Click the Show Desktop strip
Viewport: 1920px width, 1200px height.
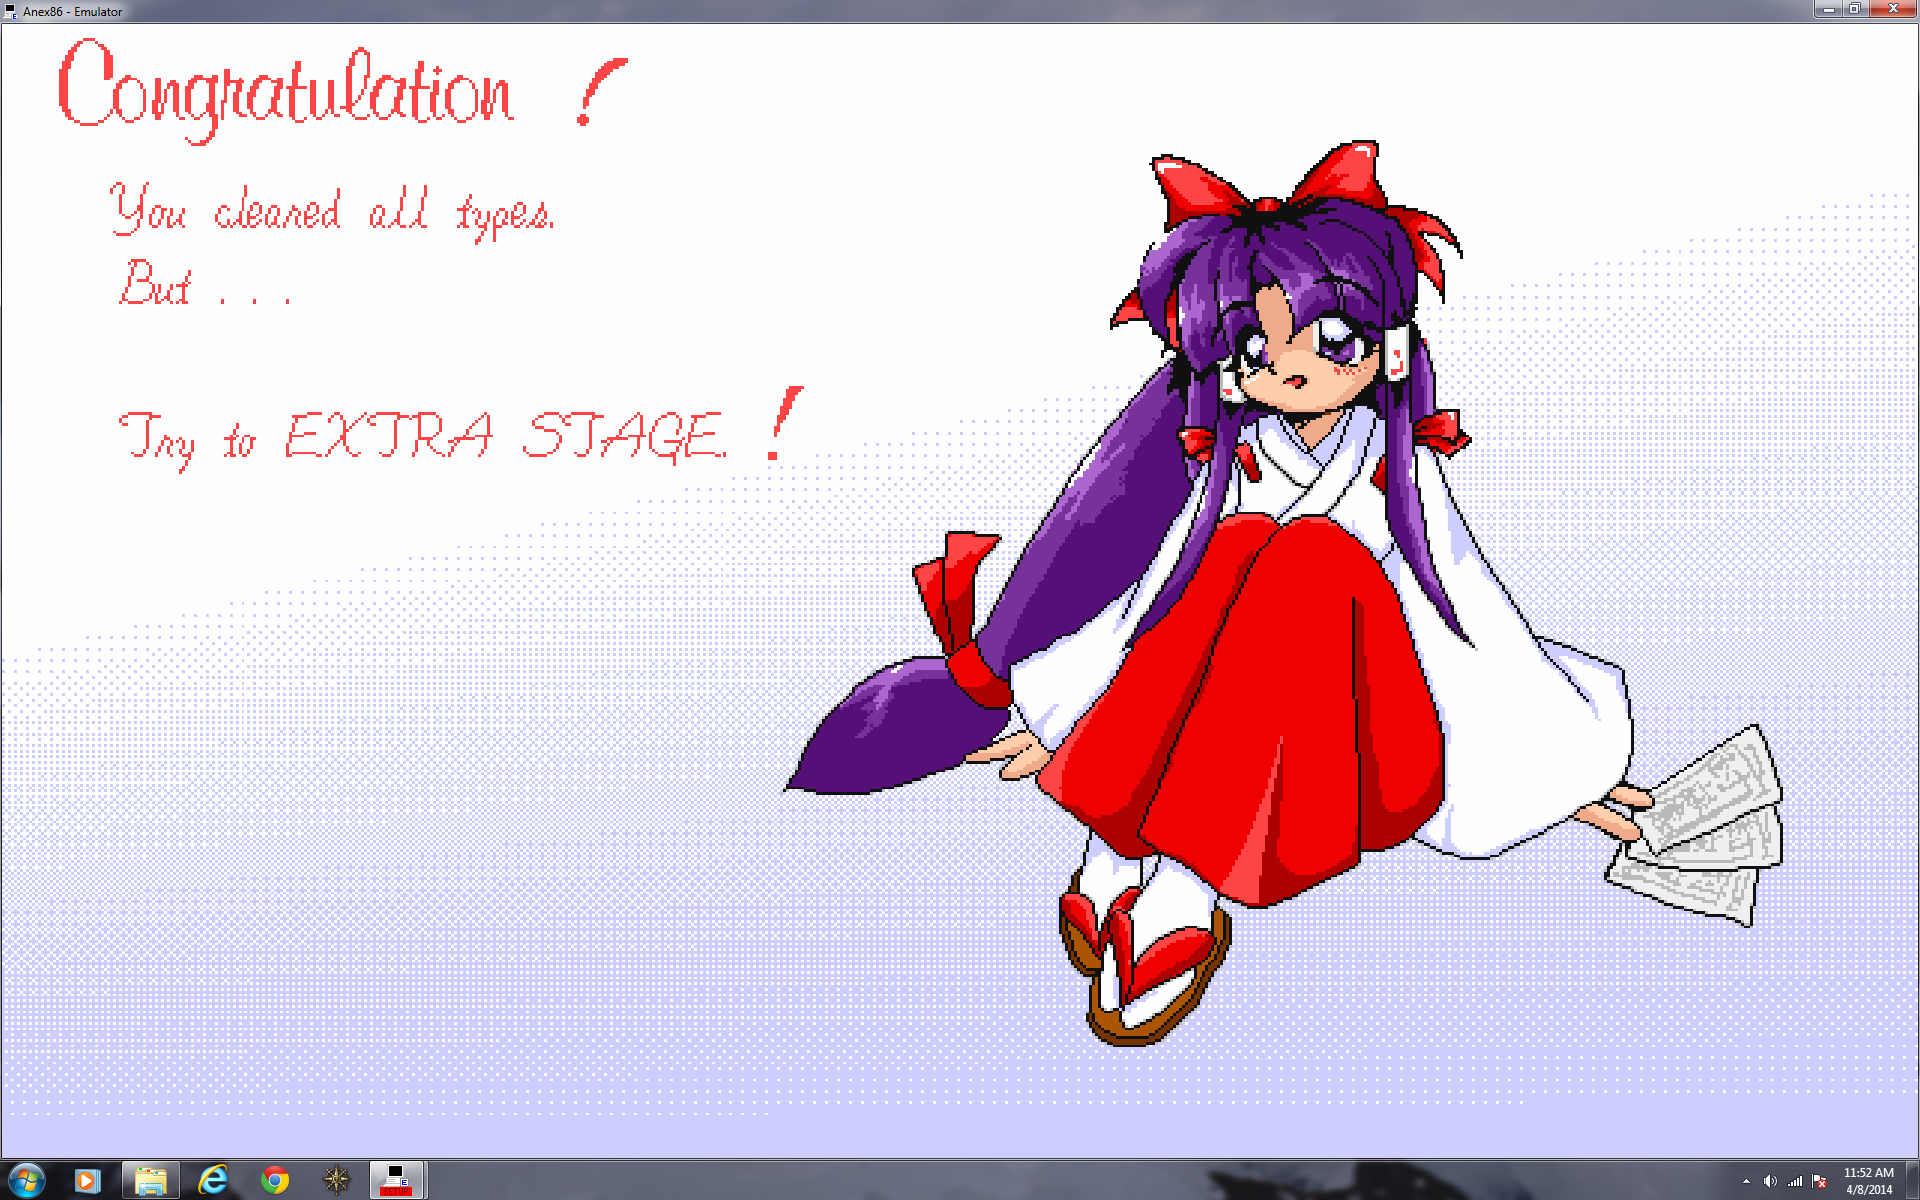coord(1913,1181)
